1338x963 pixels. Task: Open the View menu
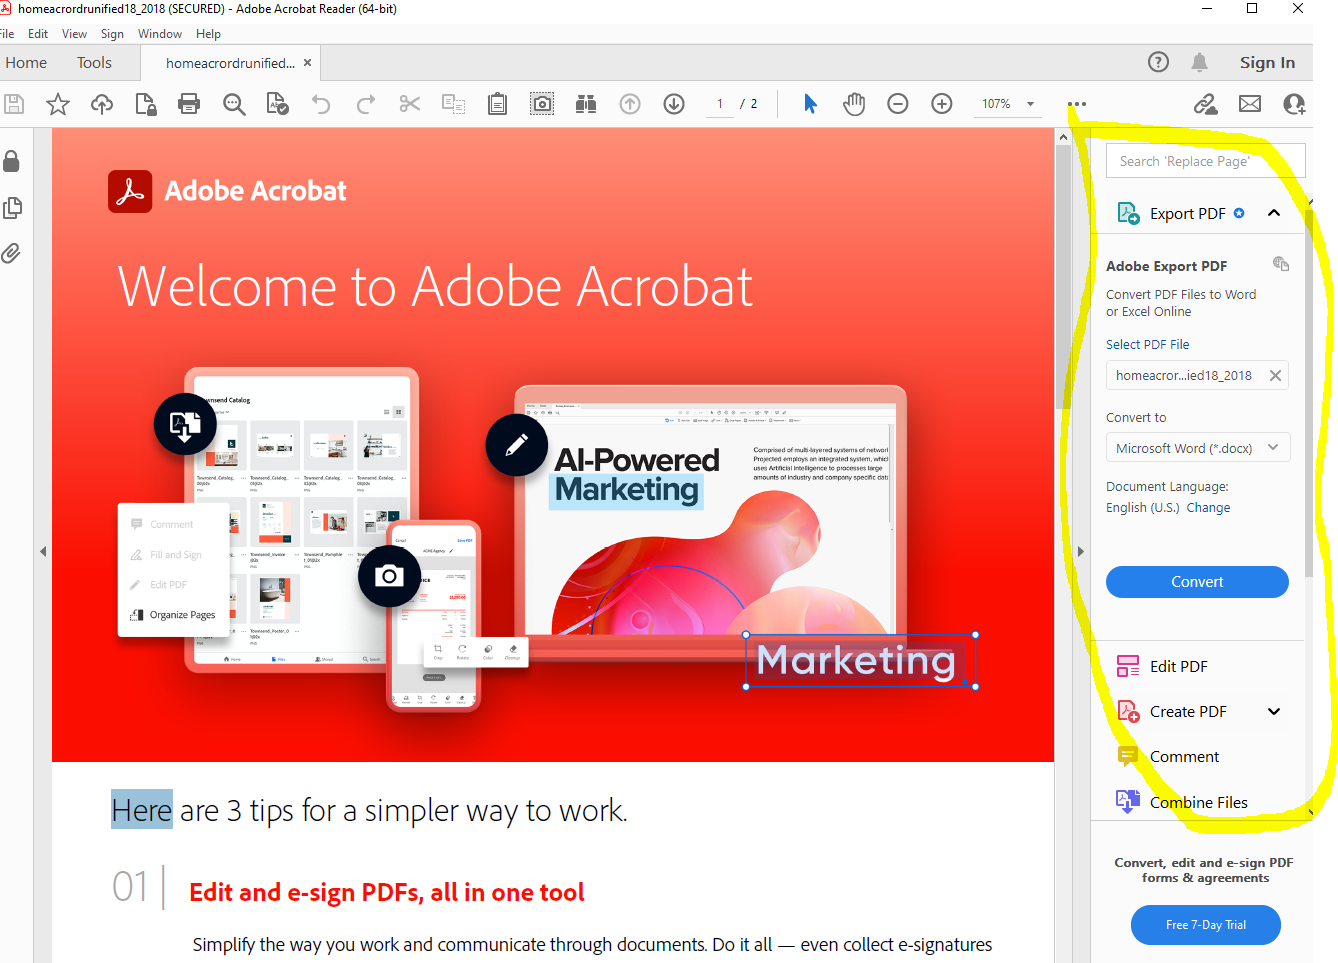(x=74, y=33)
